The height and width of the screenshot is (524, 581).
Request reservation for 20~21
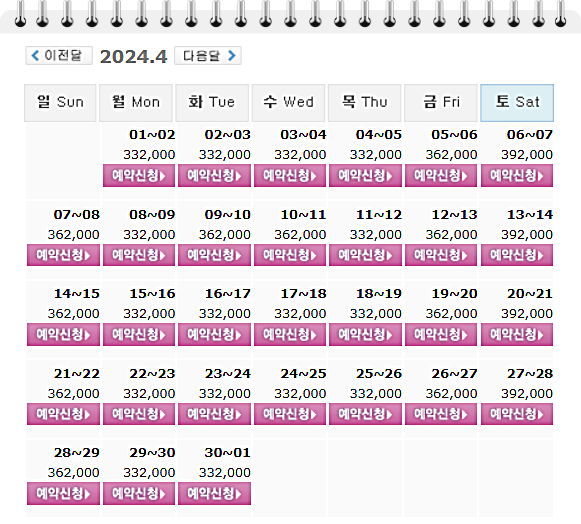pyautogui.click(x=517, y=335)
